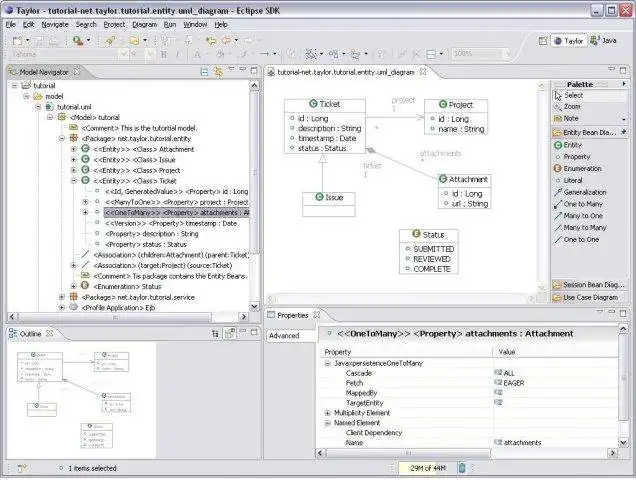Click the Model Navigator vertical scrollbar down arrow
This screenshot has height=480, width=636.
point(254,306)
